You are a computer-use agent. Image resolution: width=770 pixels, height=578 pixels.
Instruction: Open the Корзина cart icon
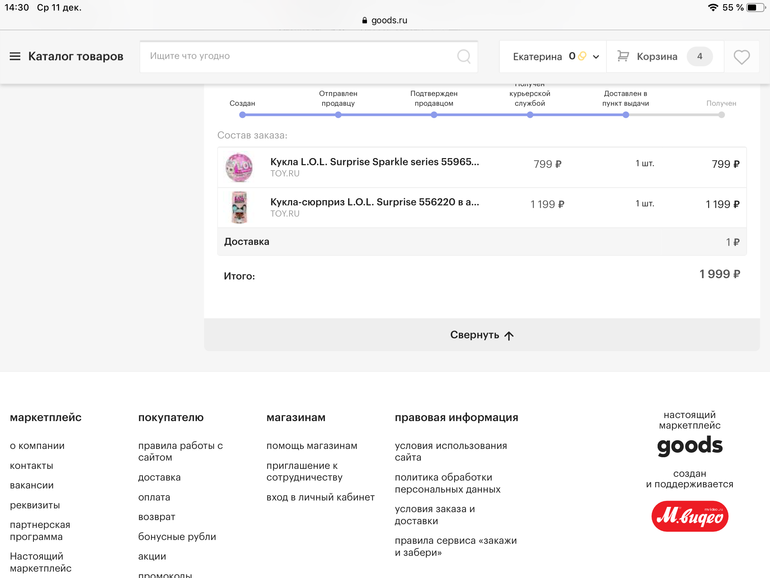coord(623,56)
